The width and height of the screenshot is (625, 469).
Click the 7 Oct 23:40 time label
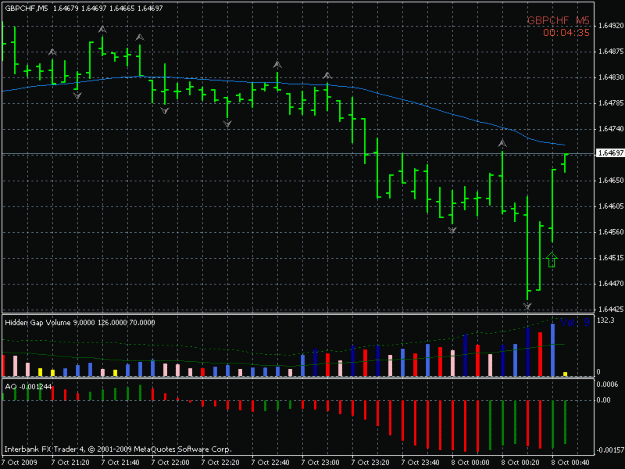pos(420,463)
